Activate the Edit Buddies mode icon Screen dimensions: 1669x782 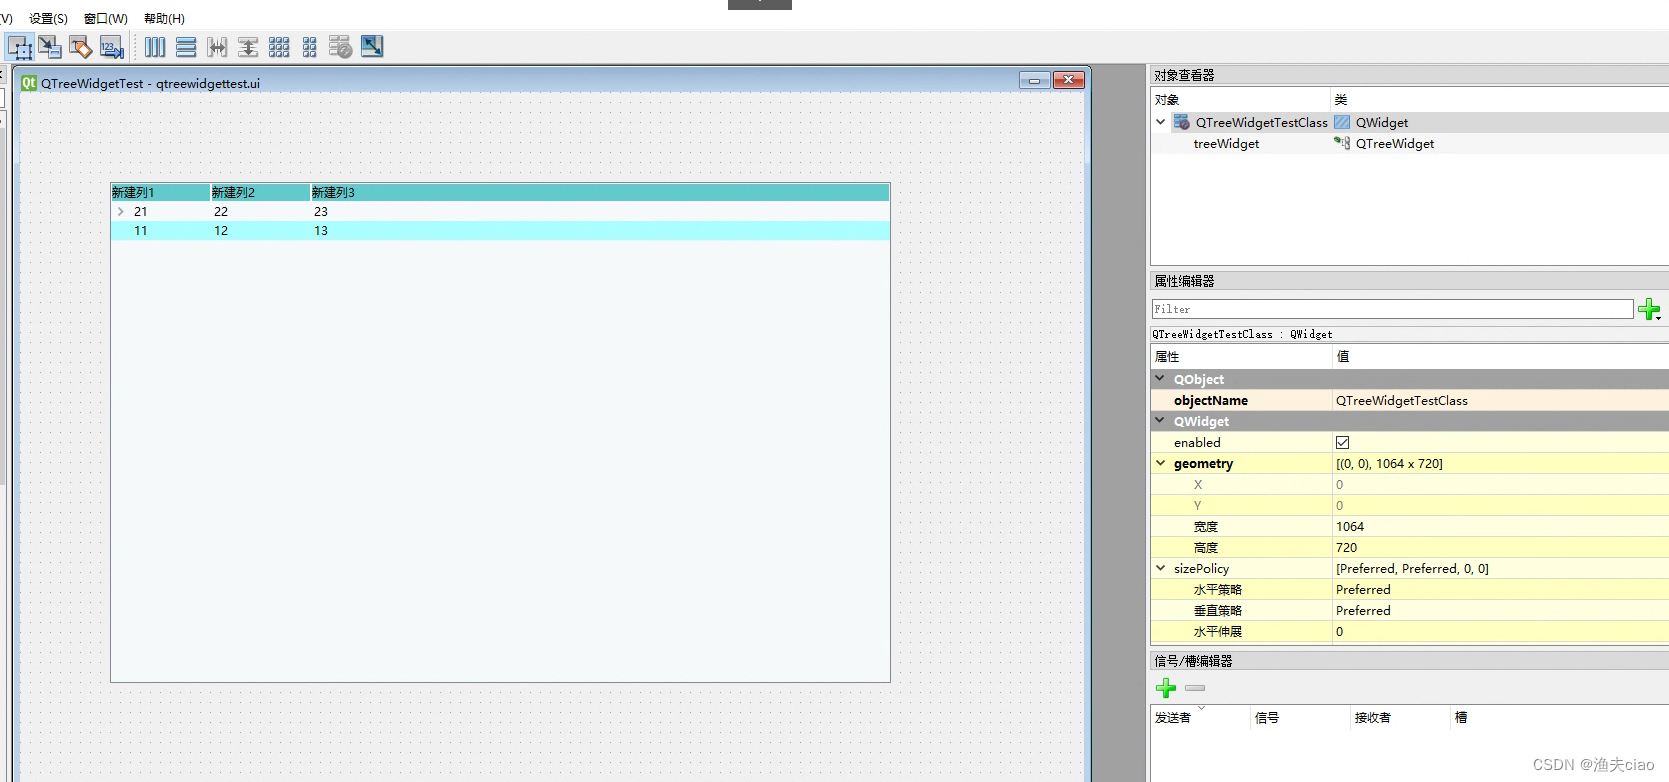[x=81, y=47]
